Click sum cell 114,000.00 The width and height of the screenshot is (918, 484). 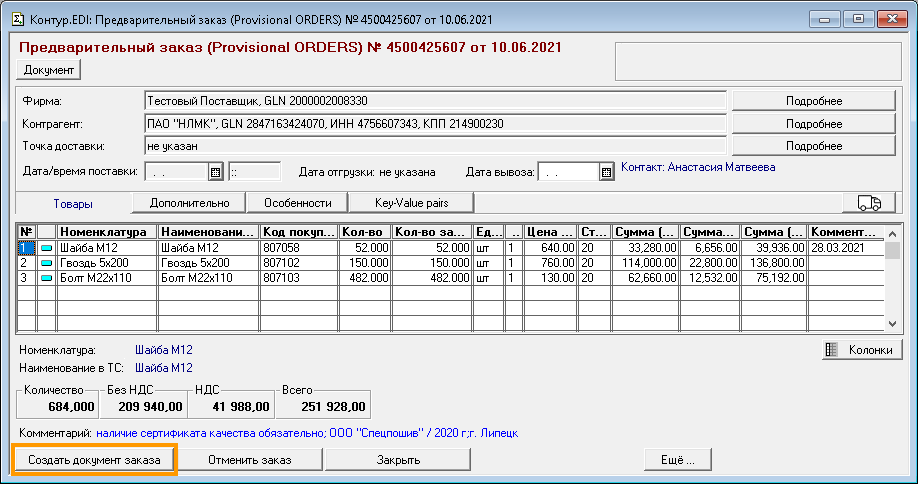pyautogui.click(x=646, y=263)
